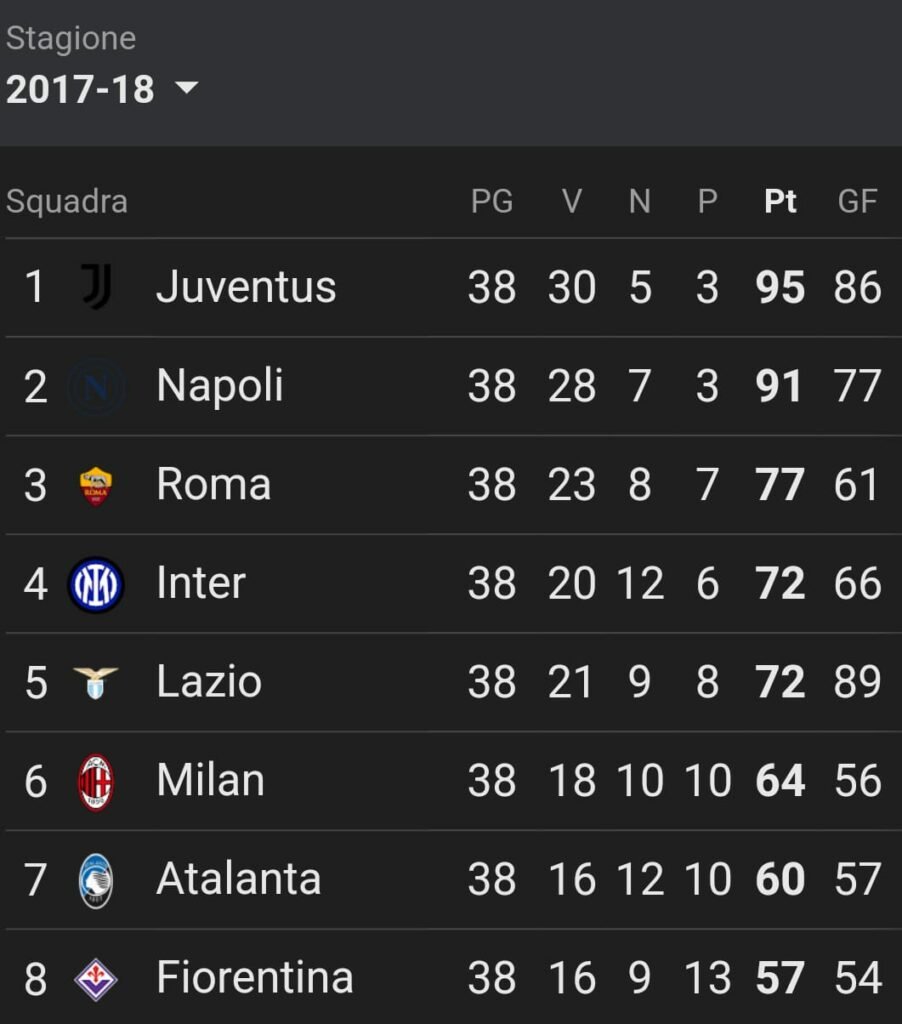Image resolution: width=902 pixels, height=1024 pixels.
Task: Click the Juventus club logo
Action: click(x=97, y=287)
